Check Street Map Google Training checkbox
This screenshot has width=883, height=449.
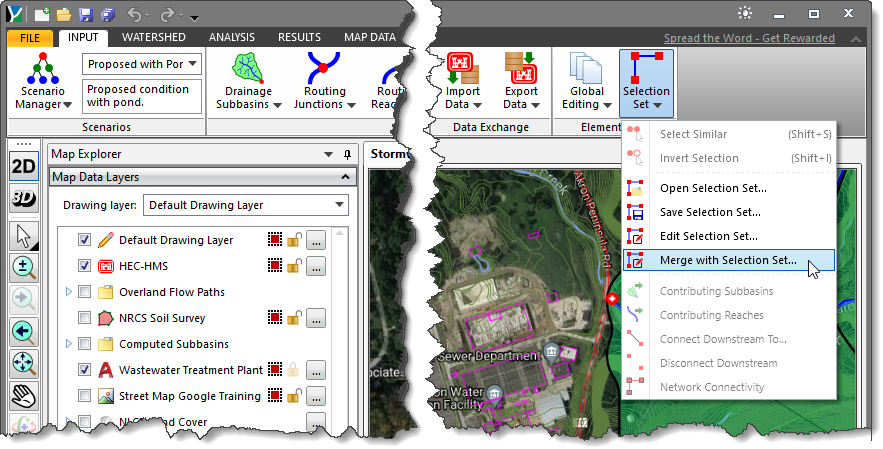click(84, 395)
